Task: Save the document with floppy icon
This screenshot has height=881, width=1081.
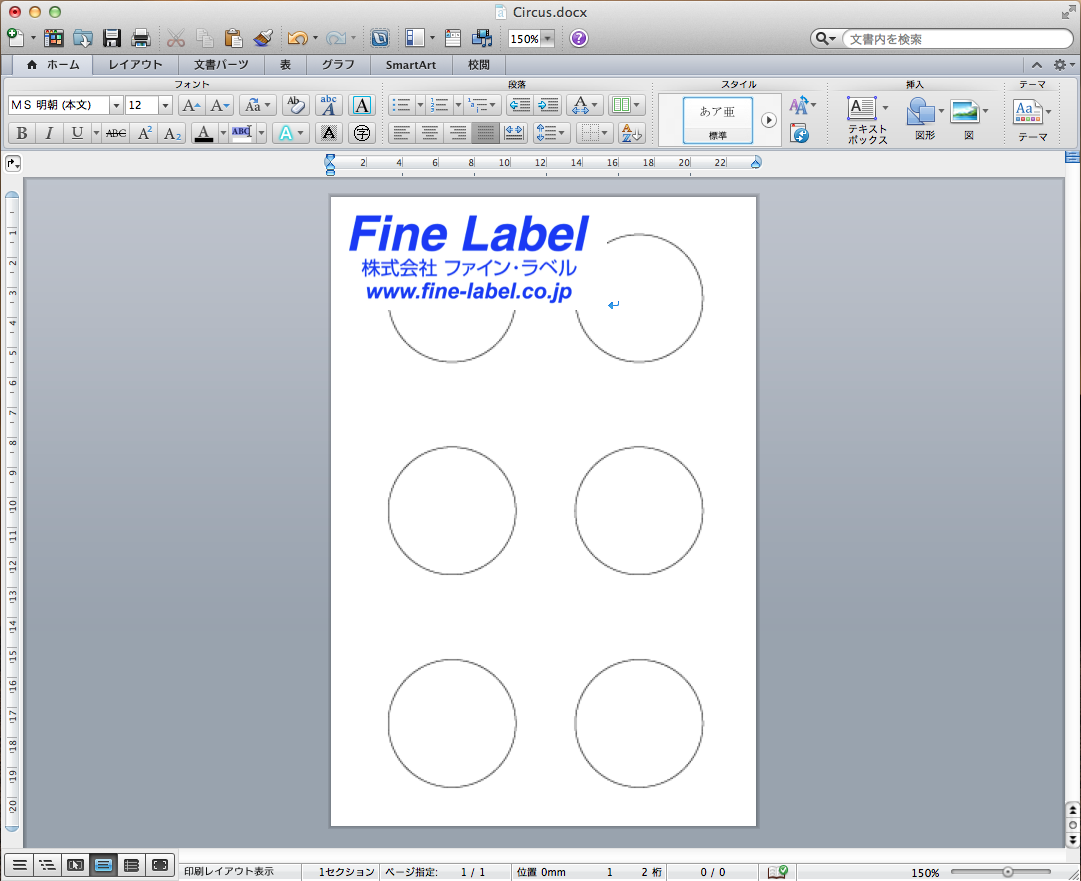Action: point(112,38)
